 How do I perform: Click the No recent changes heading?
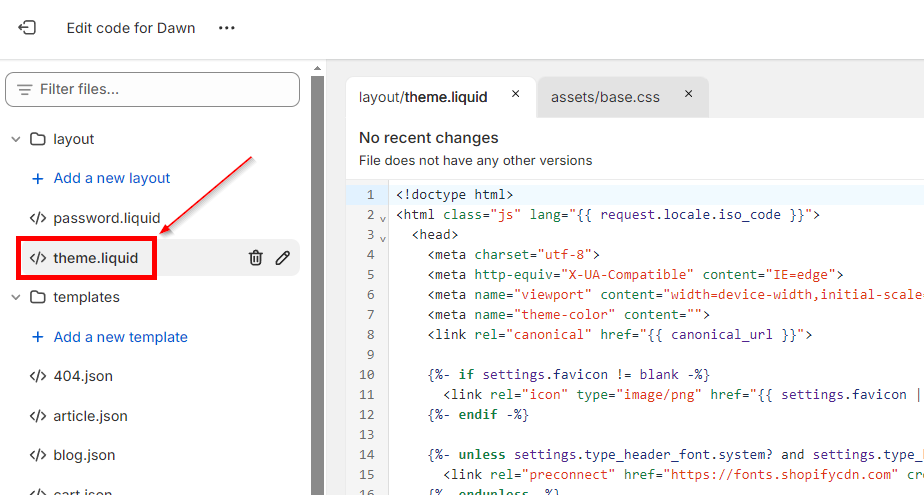tap(428, 138)
